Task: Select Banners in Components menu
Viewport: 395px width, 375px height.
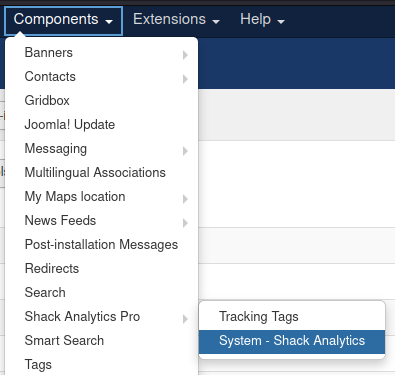Action: pyautogui.click(x=102, y=53)
